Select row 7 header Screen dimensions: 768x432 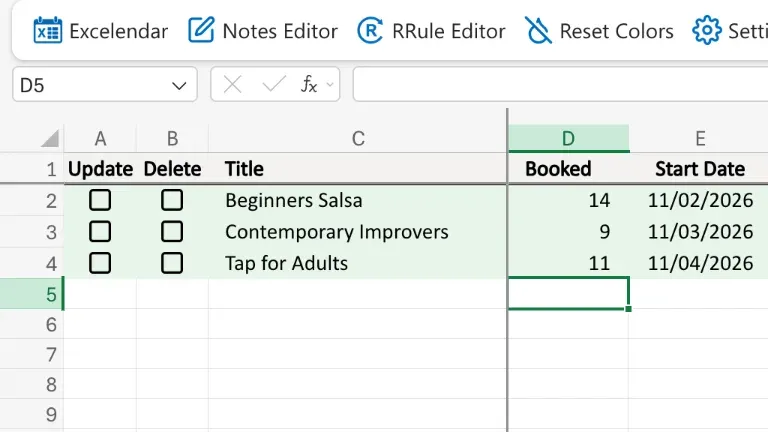tap(32, 354)
